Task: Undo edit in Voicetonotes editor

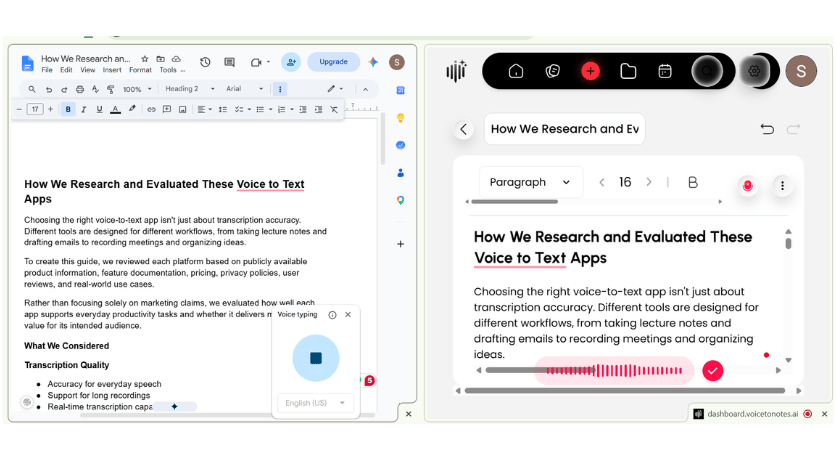Action: [767, 129]
